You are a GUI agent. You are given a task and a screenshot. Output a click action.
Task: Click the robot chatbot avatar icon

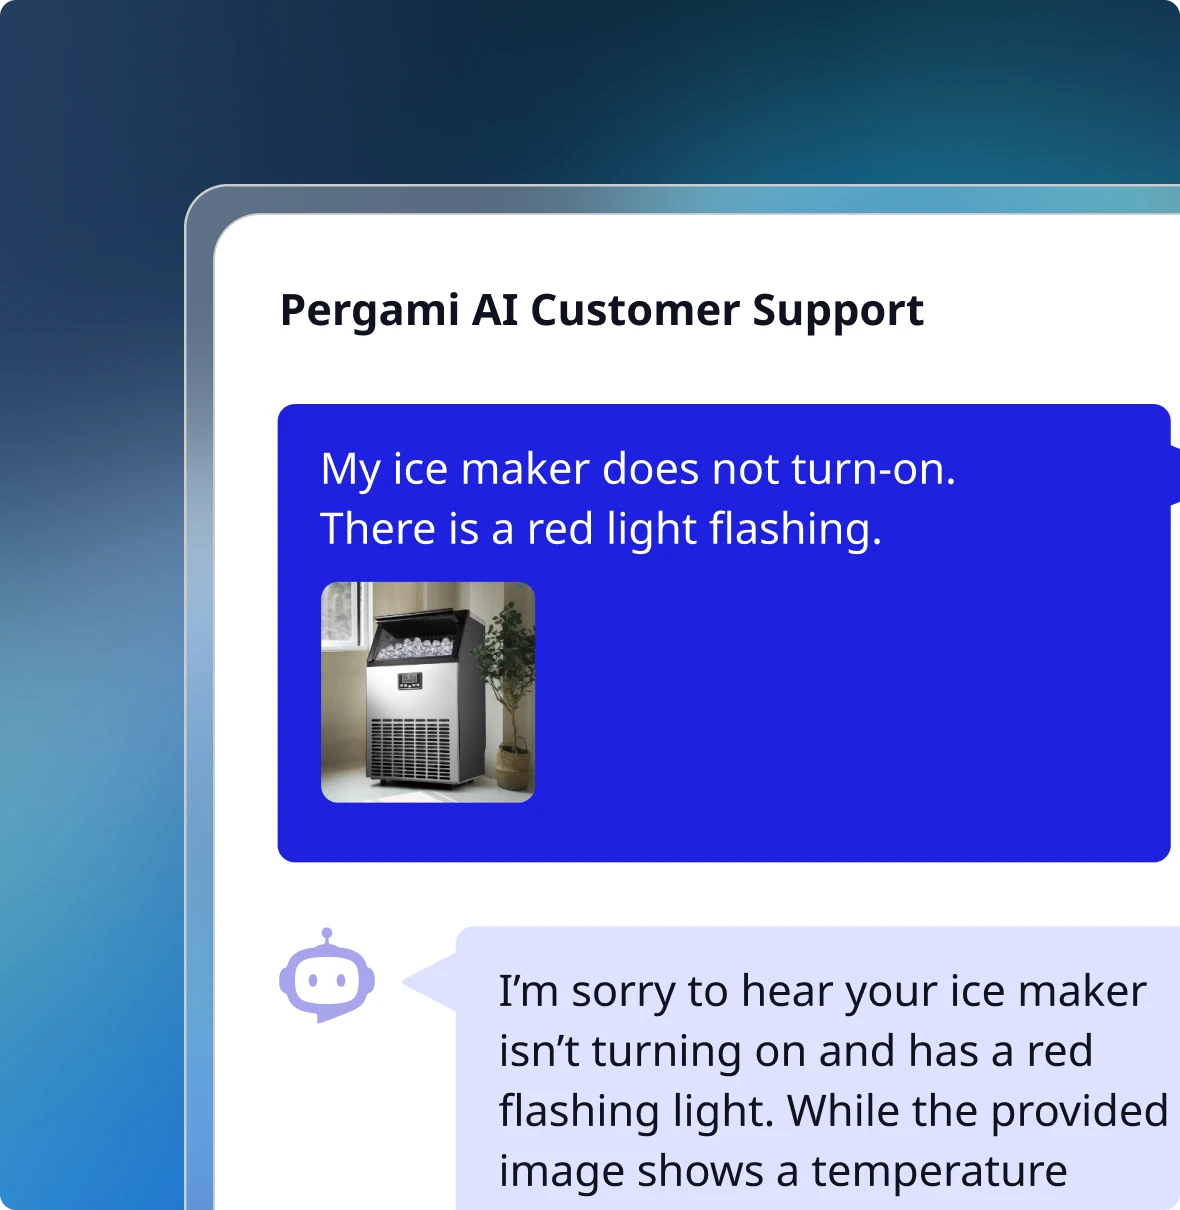point(327,975)
